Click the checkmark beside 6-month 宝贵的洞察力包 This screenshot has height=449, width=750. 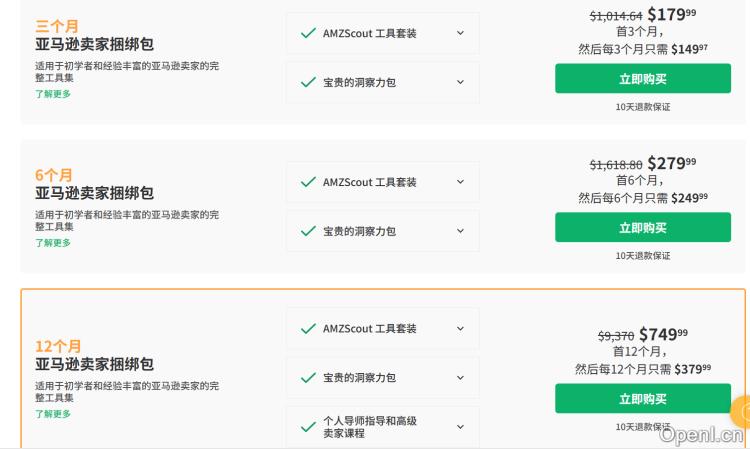(308, 231)
